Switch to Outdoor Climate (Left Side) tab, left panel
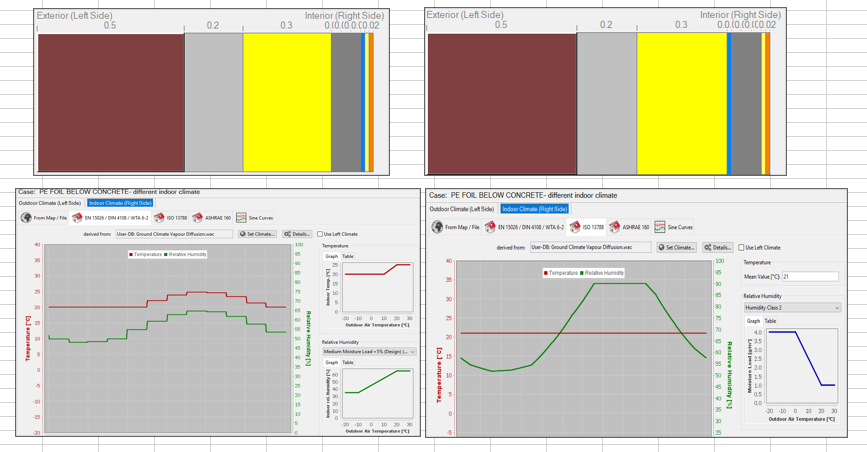The width and height of the screenshot is (867, 452). tap(50, 203)
